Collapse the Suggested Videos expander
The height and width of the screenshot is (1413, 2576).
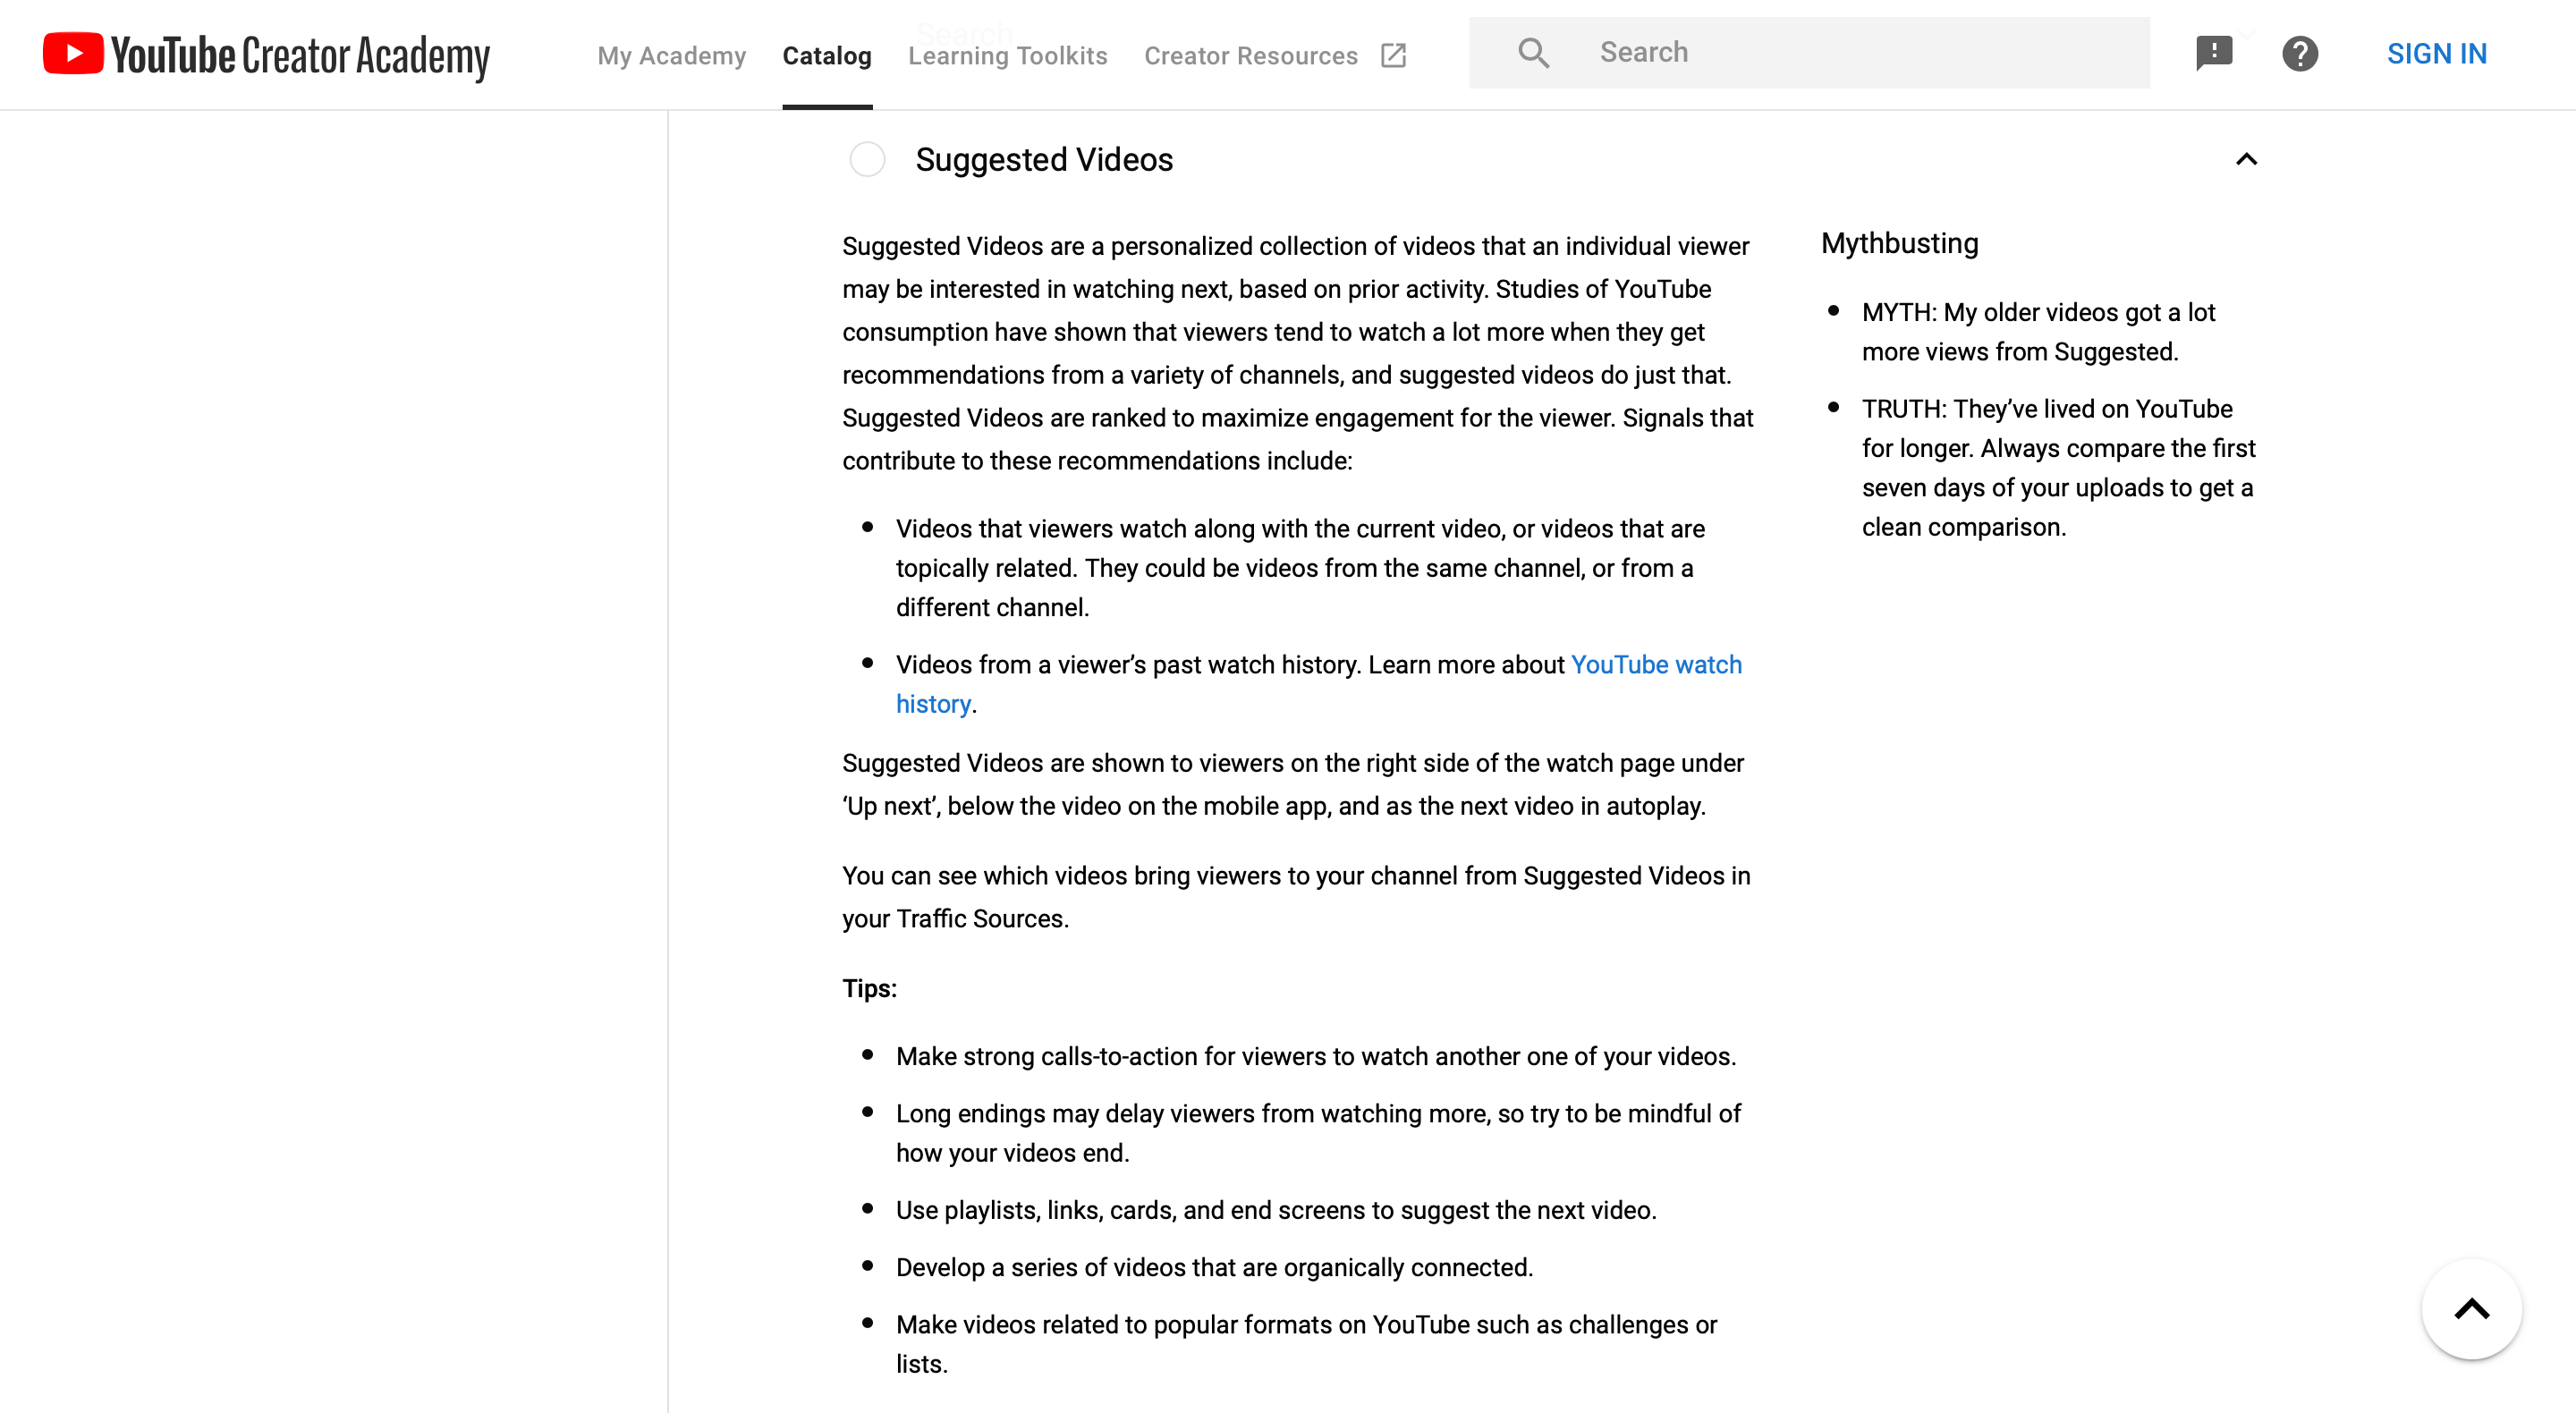pos(2246,158)
